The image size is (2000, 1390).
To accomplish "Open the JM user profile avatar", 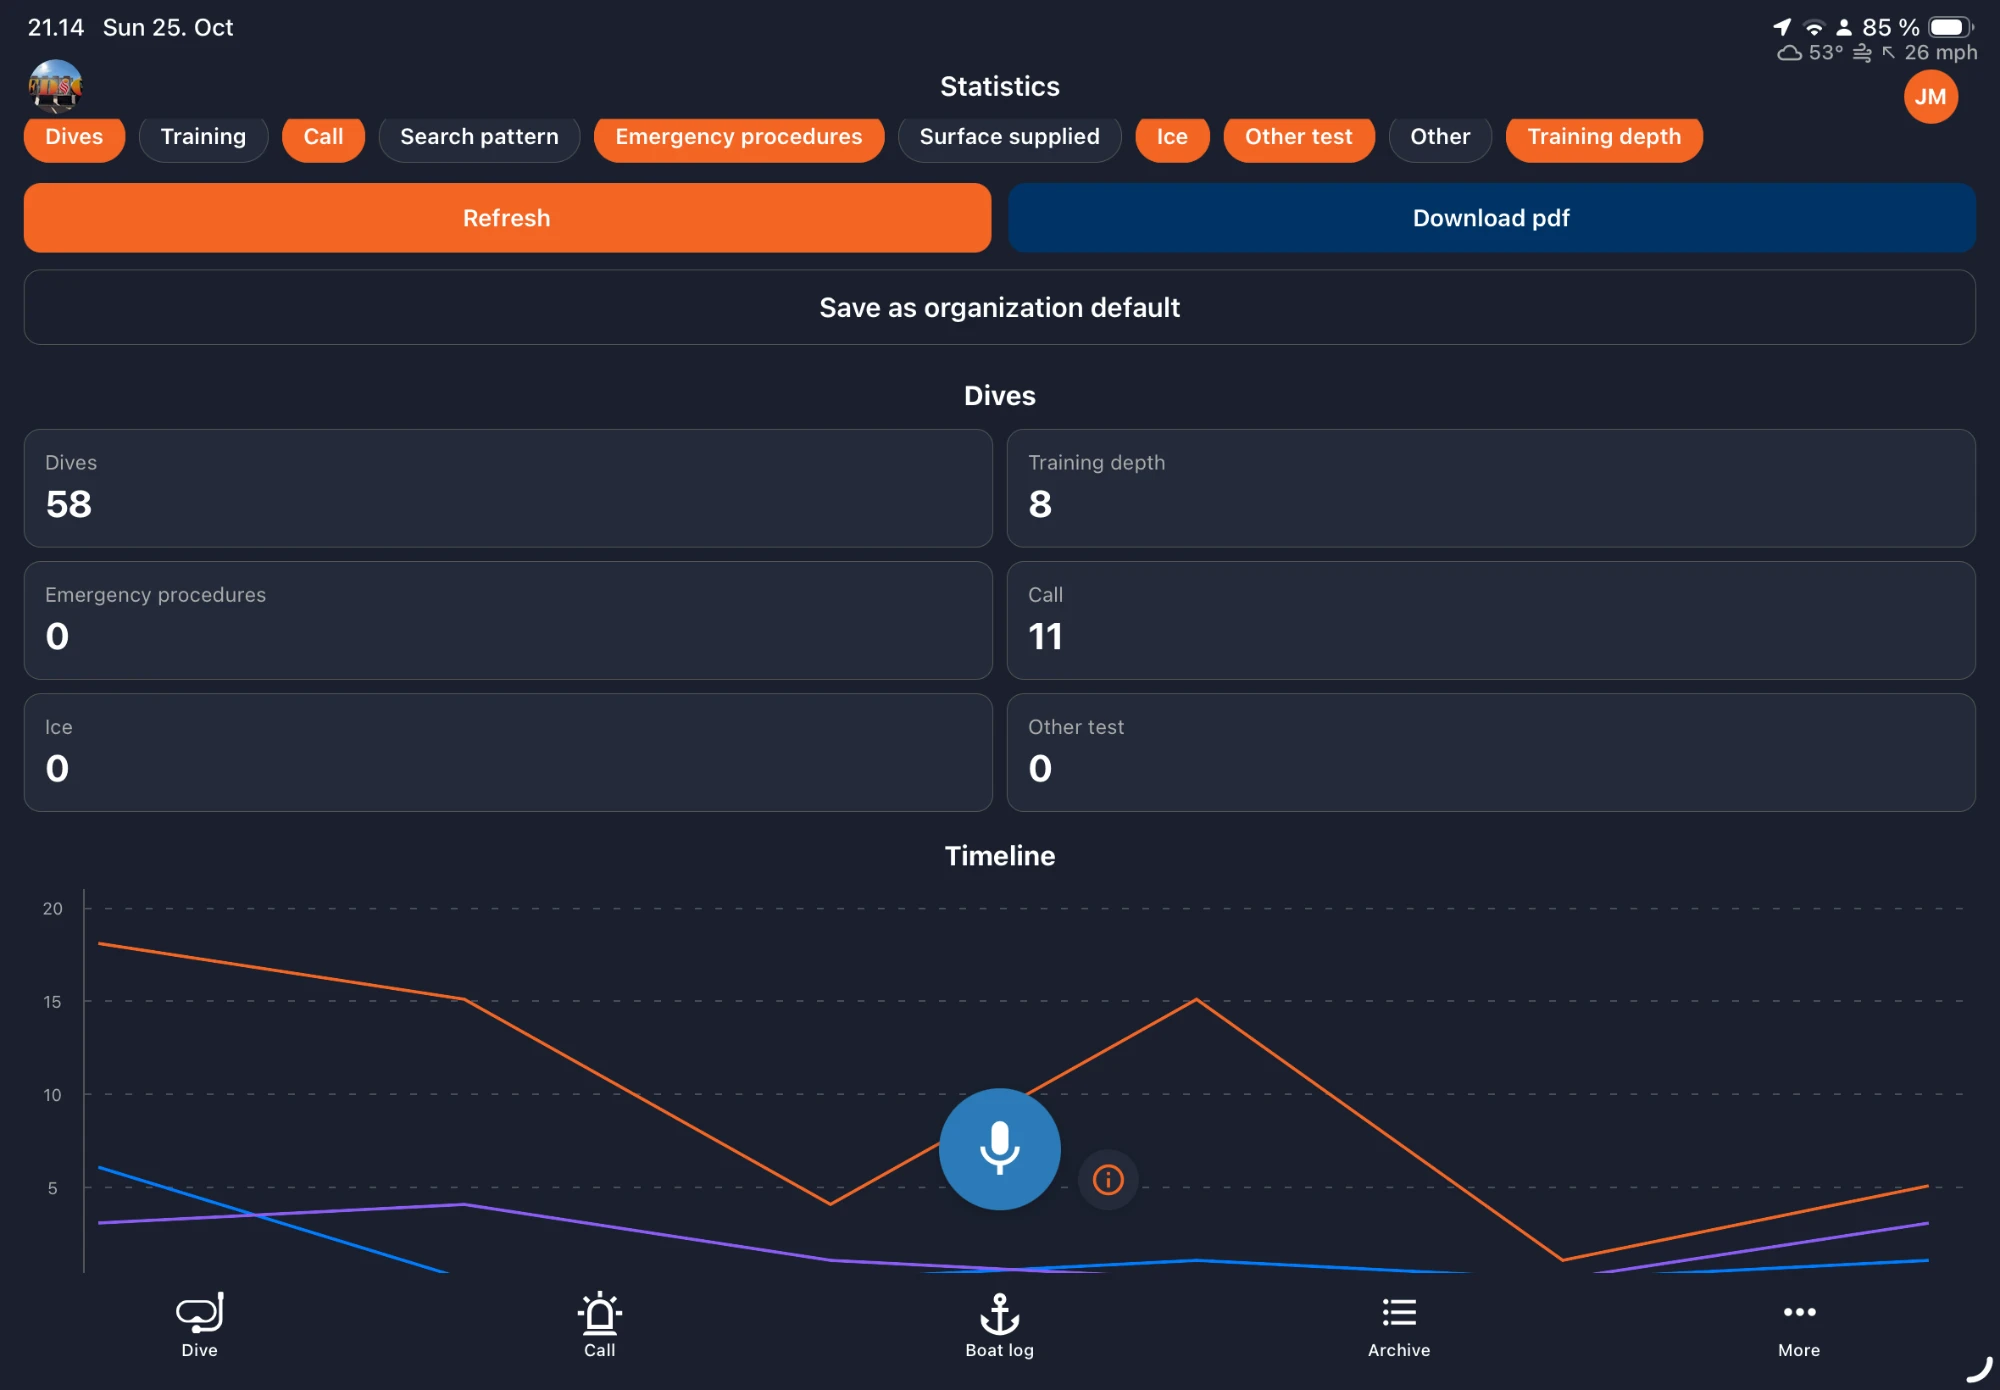I will click(1930, 97).
